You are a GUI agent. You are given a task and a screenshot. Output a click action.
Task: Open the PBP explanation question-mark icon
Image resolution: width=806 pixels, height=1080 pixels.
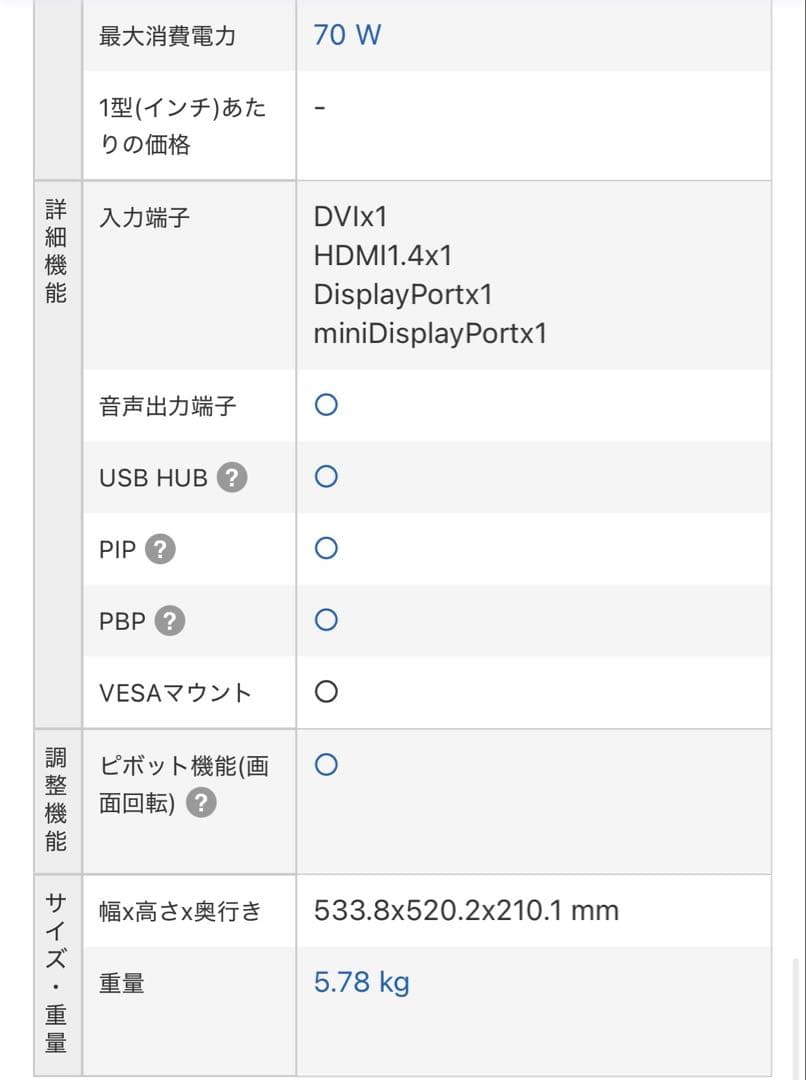169,620
